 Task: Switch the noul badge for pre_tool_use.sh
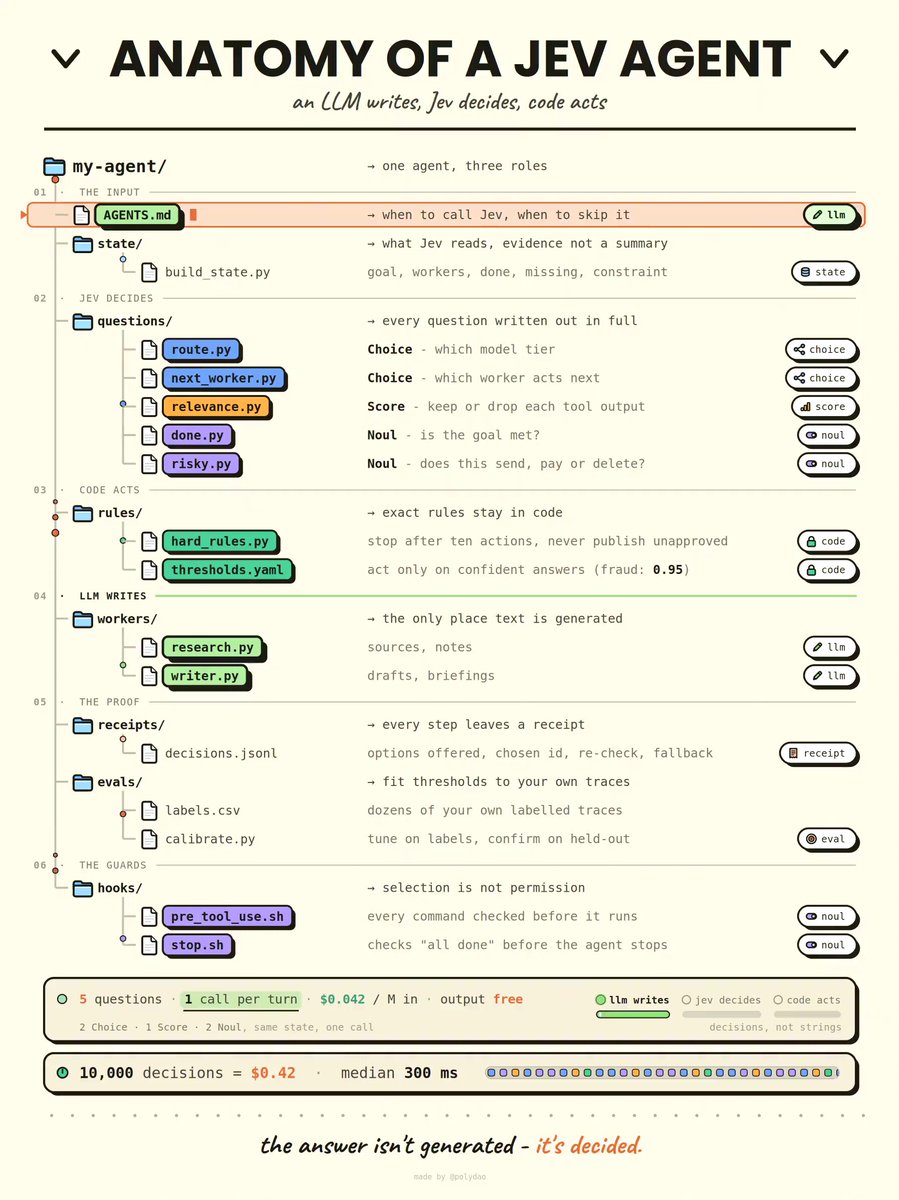coord(826,916)
